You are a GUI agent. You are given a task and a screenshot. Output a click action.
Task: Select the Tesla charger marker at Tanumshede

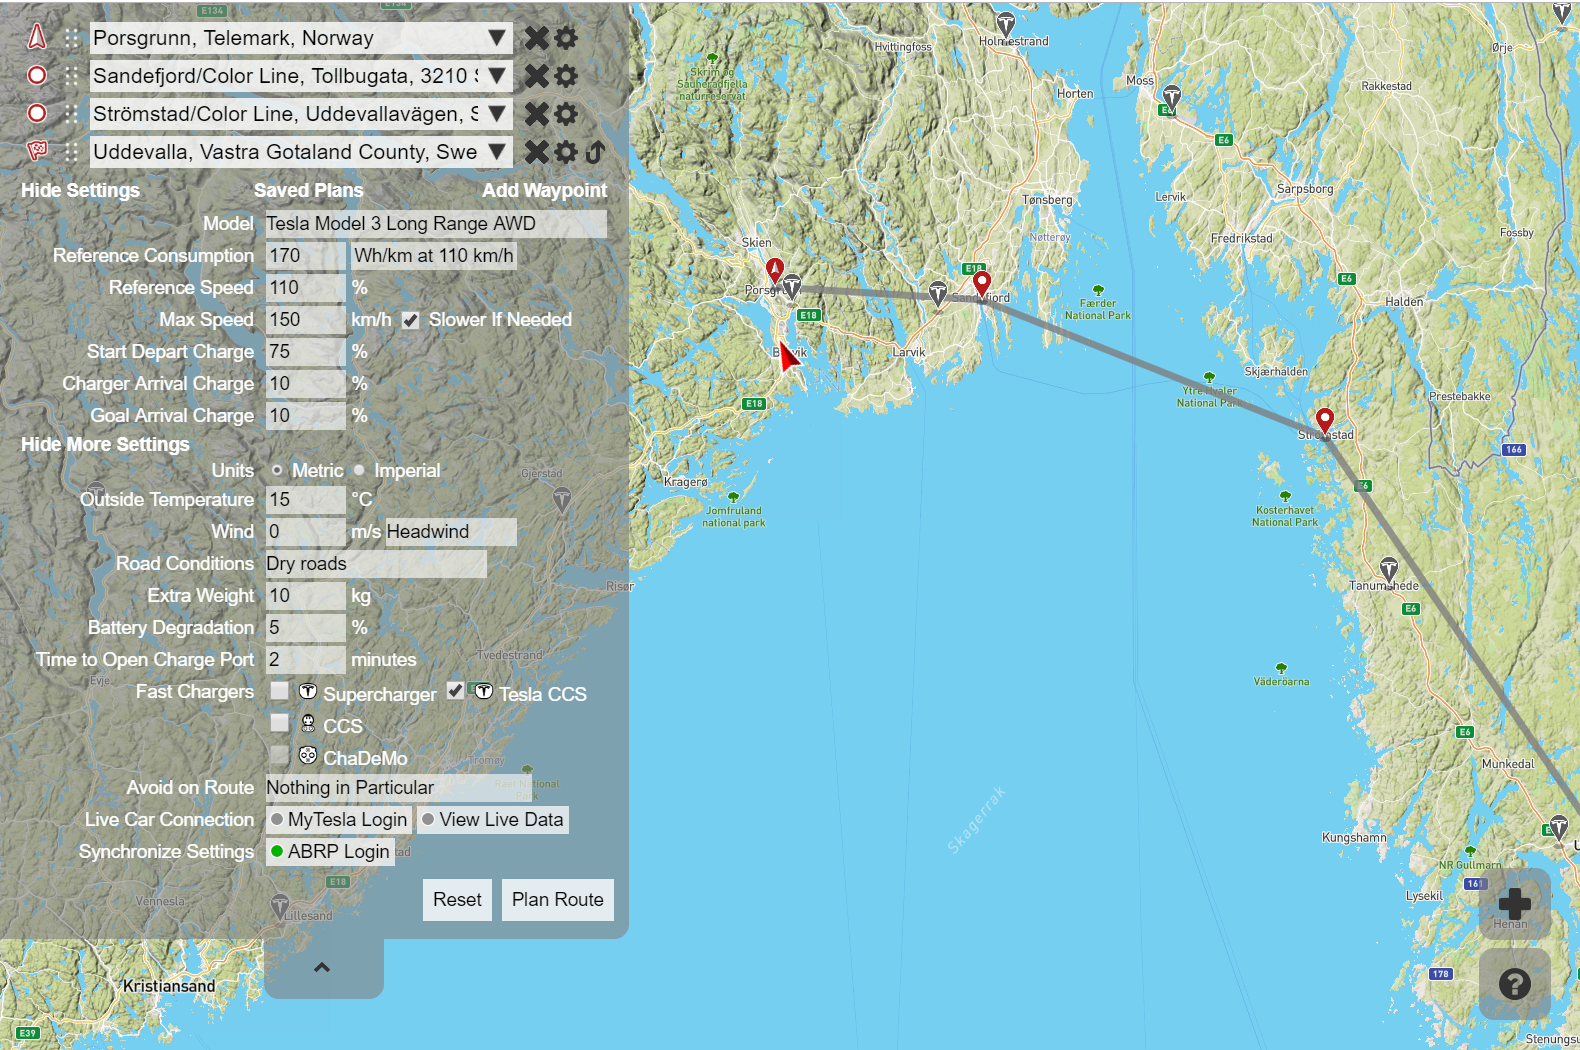1388,569
